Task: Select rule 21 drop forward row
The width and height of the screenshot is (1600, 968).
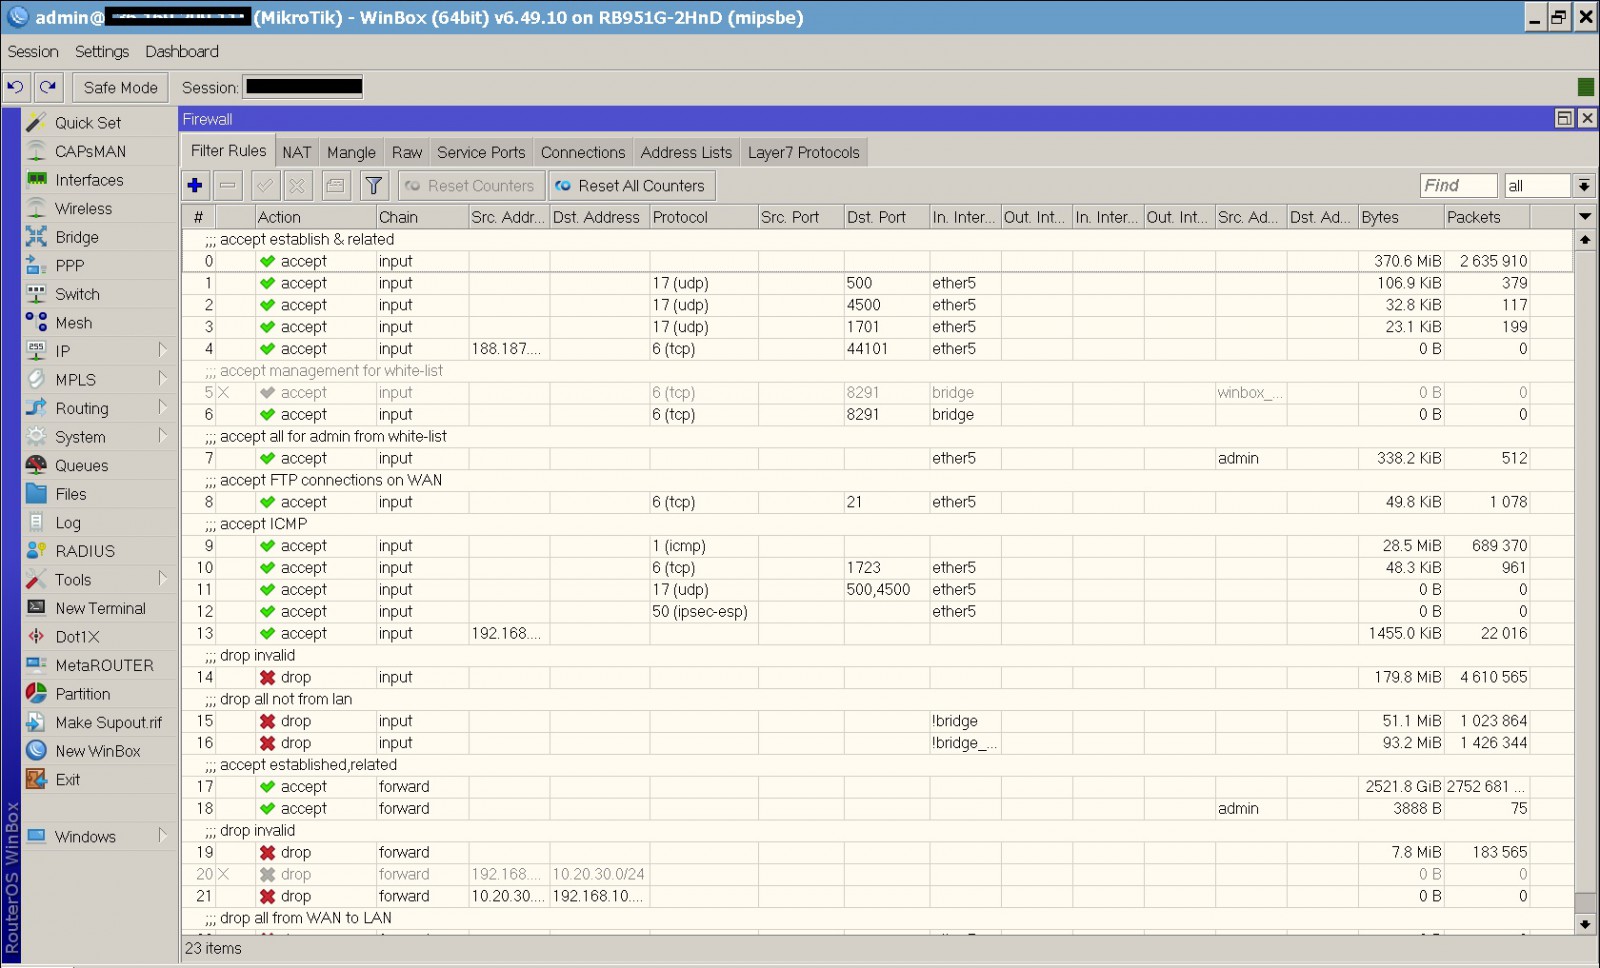Action: point(877,896)
